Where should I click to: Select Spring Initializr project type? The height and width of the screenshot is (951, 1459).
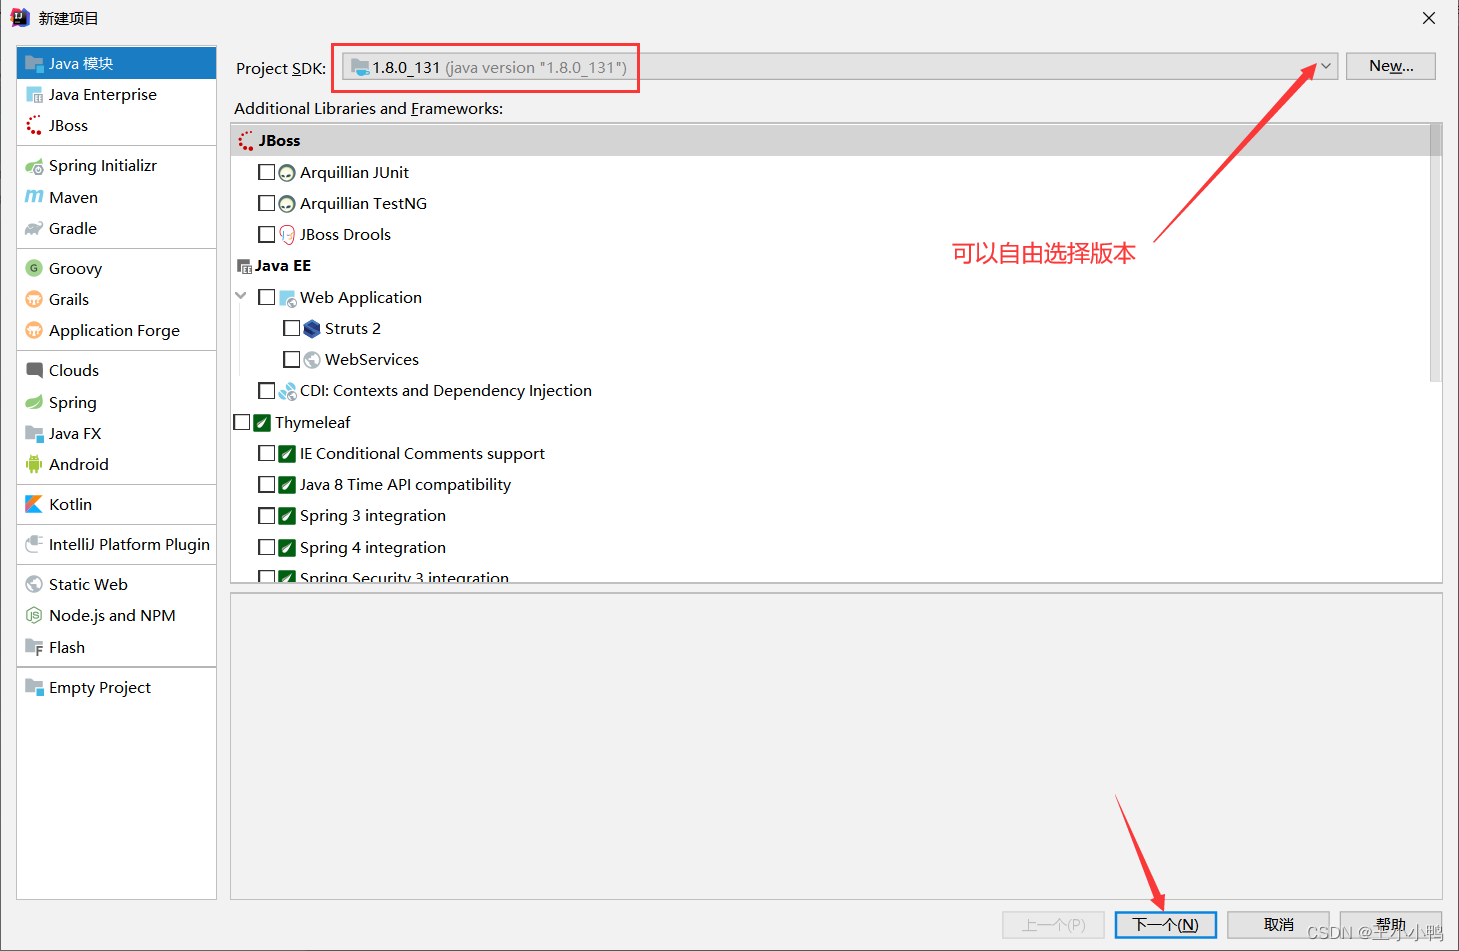tap(116, 166)
